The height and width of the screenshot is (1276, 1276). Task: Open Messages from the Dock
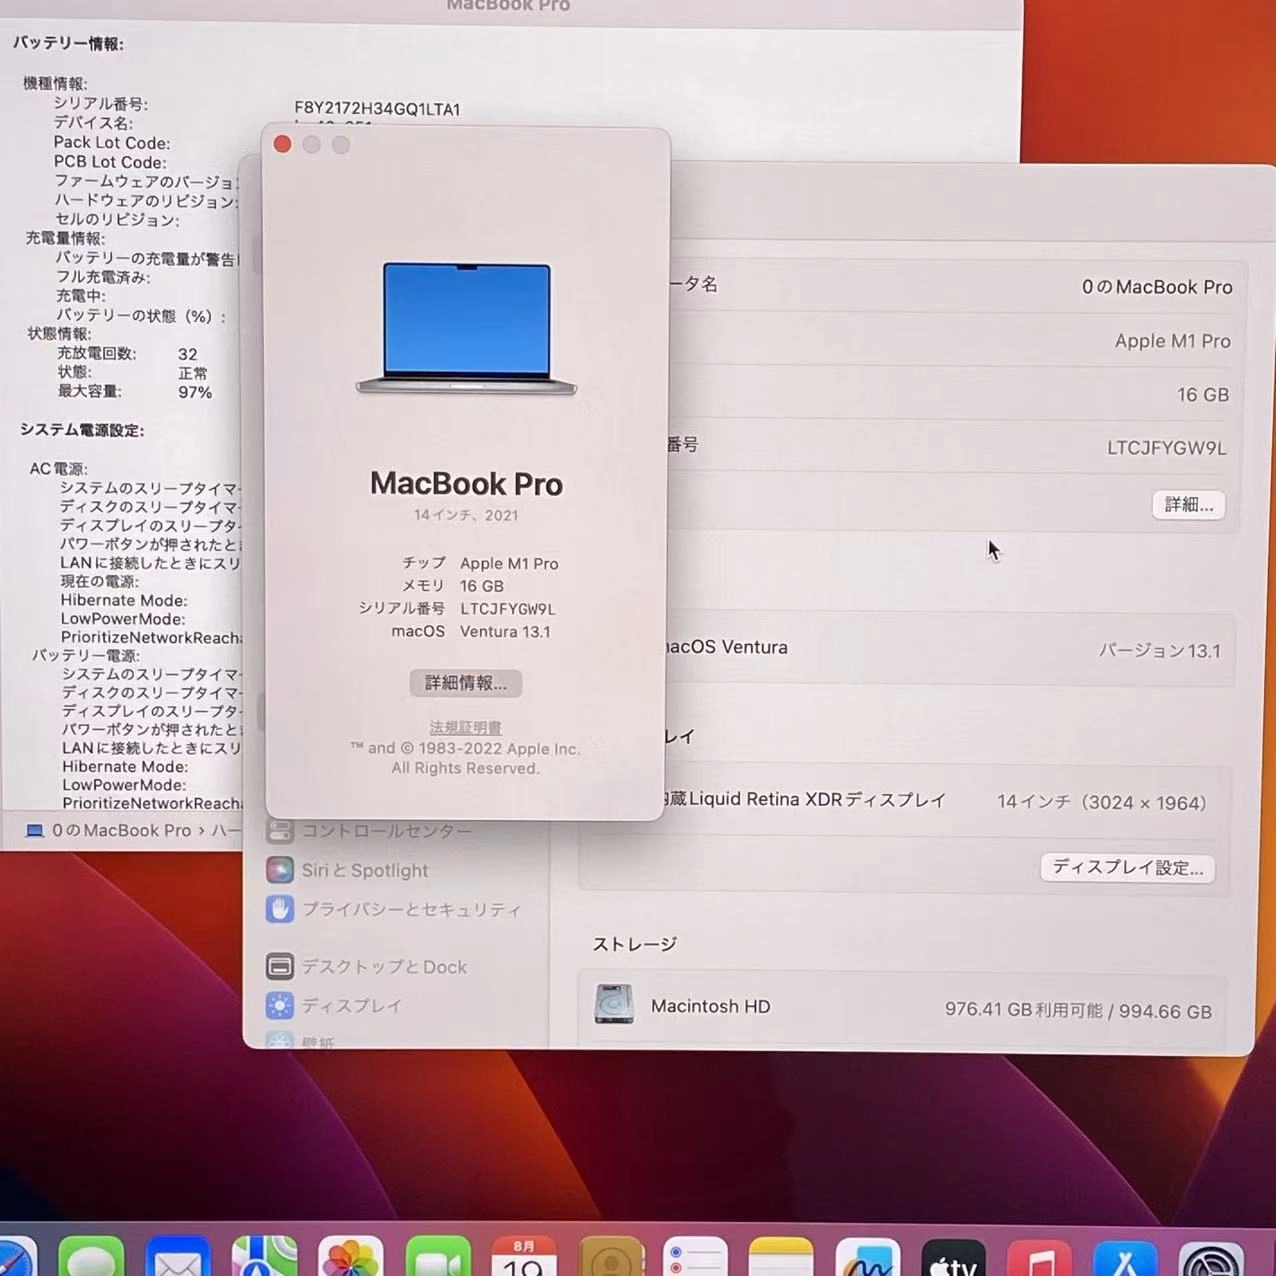pos(91,1257)
